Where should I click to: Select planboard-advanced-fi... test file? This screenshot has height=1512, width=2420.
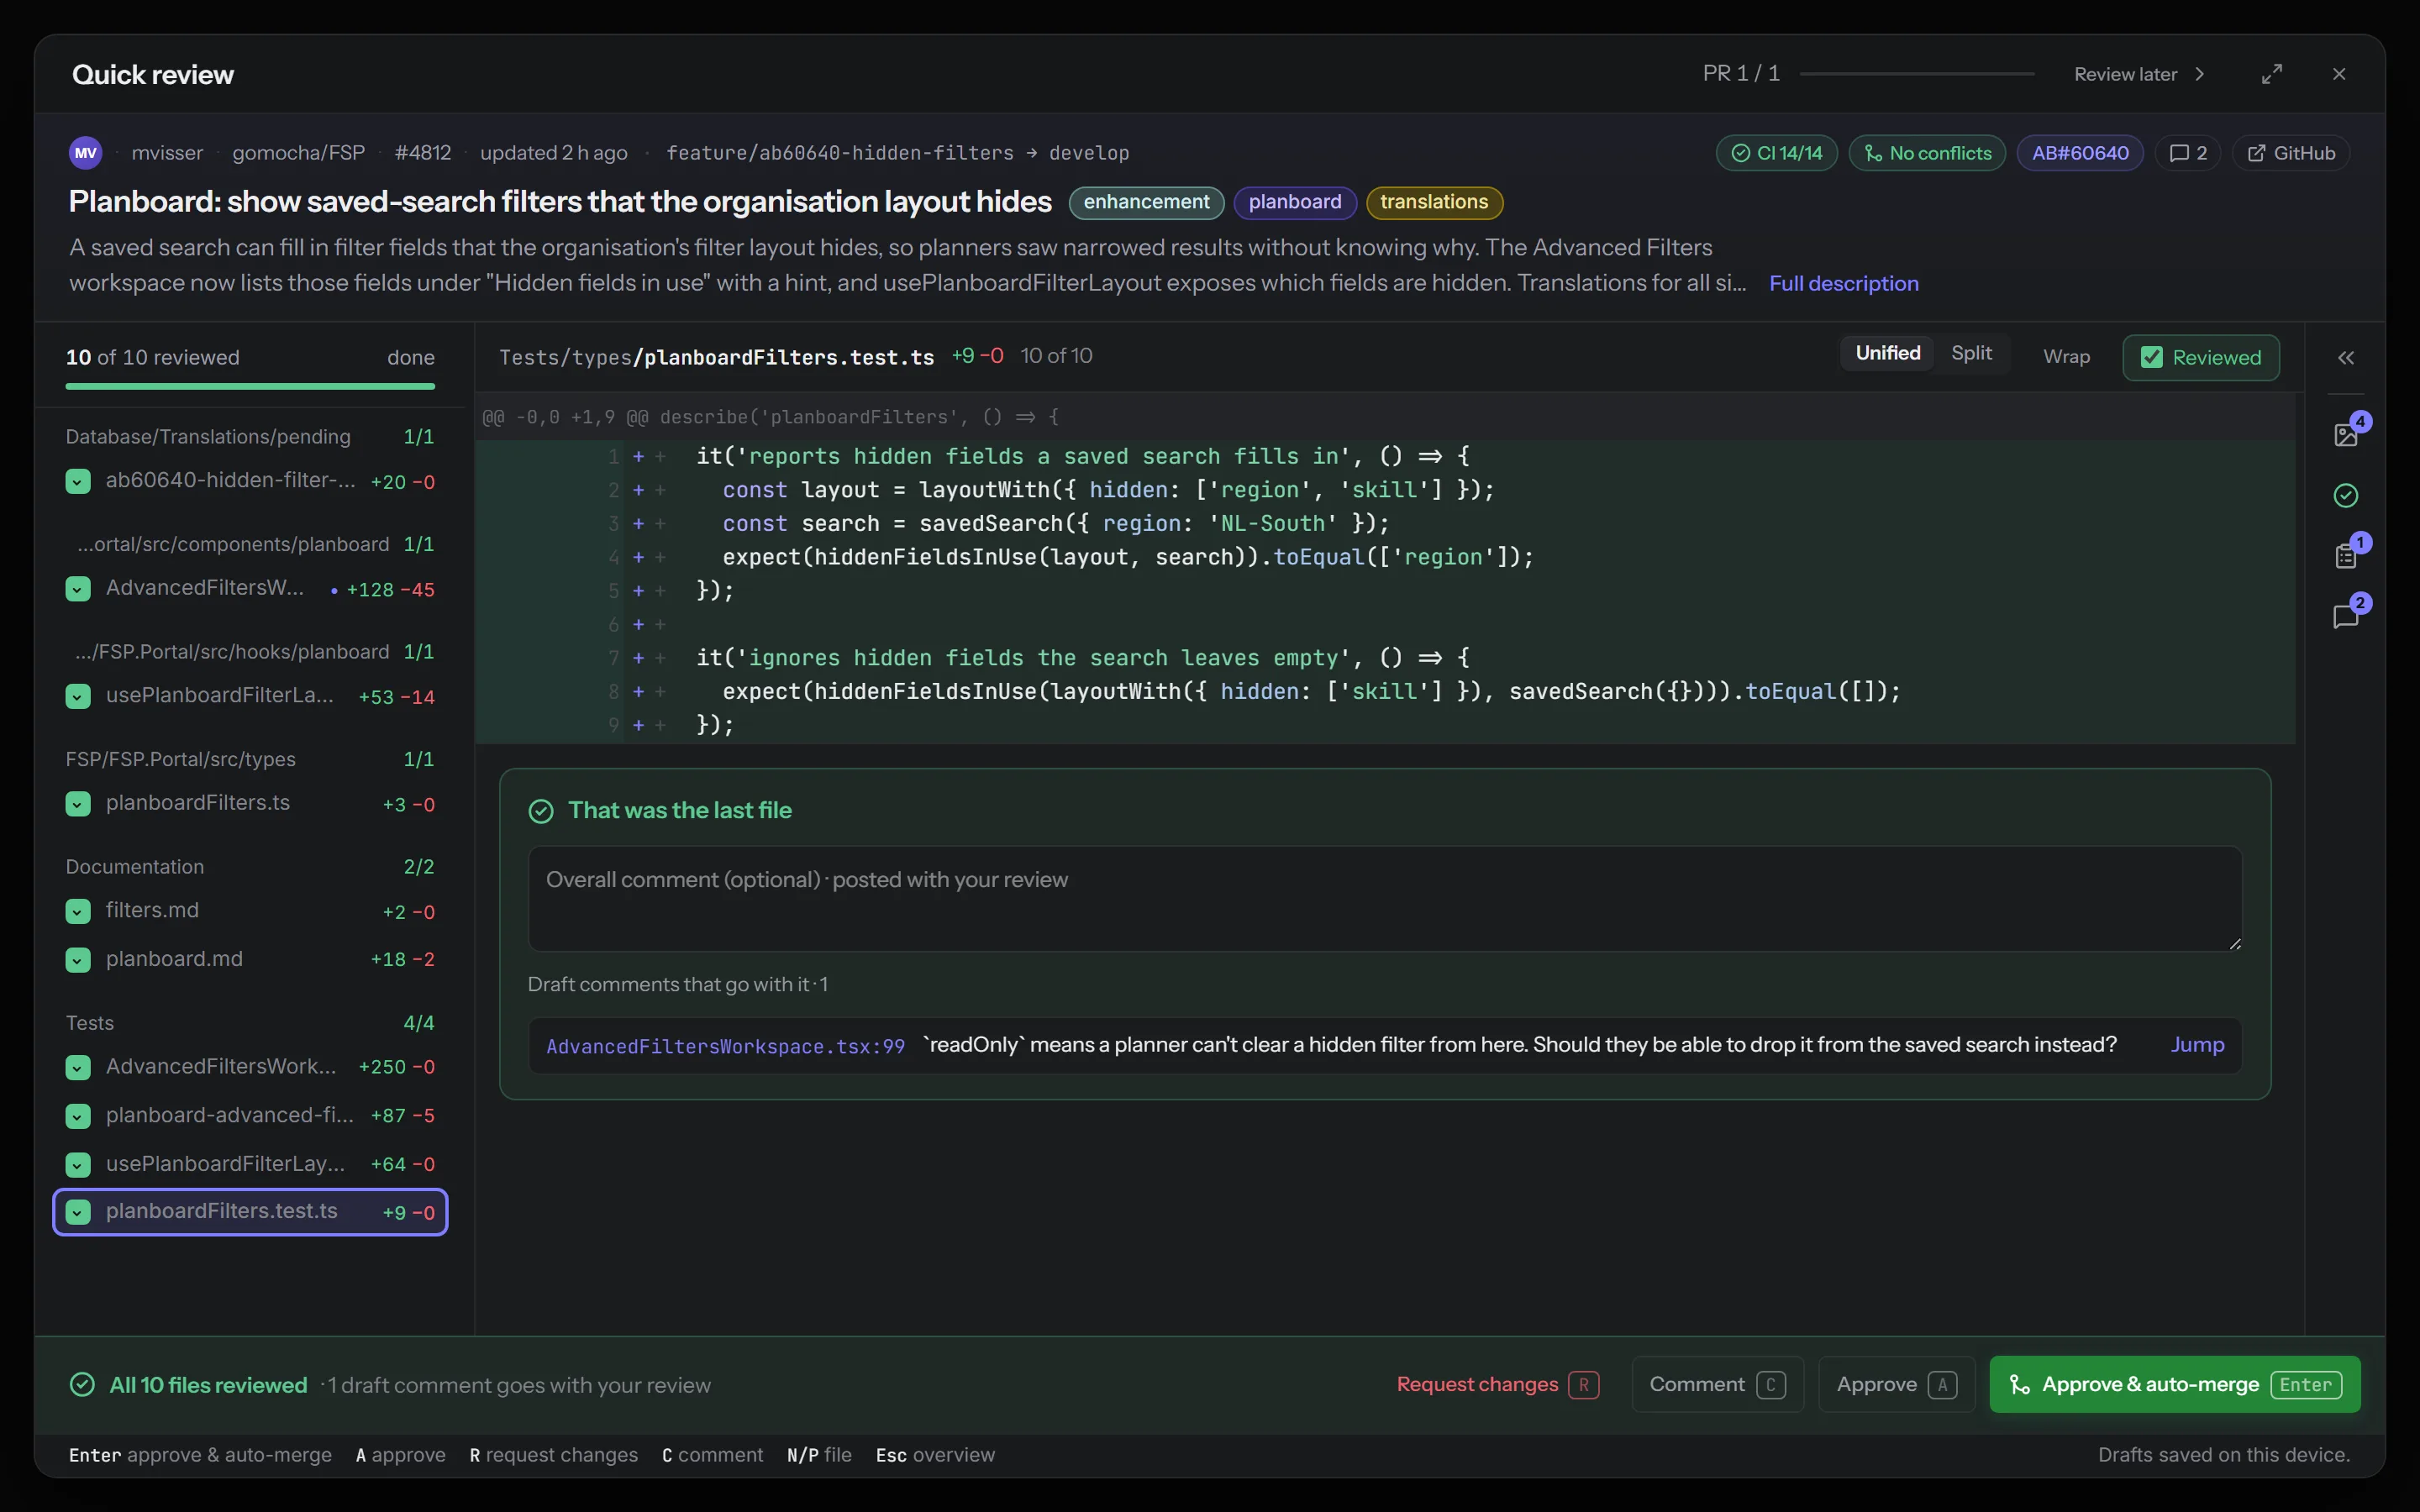tap(250, 1115)
